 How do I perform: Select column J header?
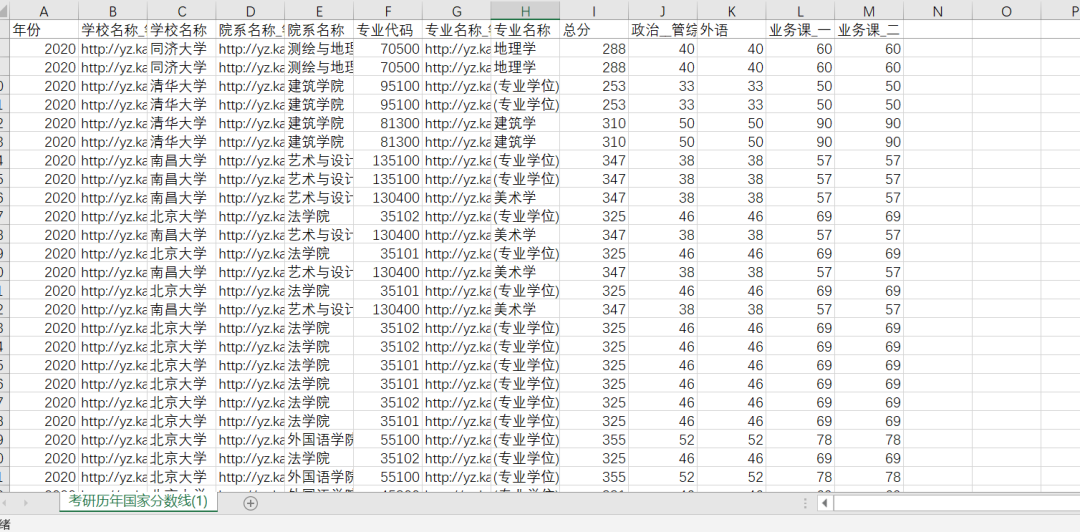(663, 10)
